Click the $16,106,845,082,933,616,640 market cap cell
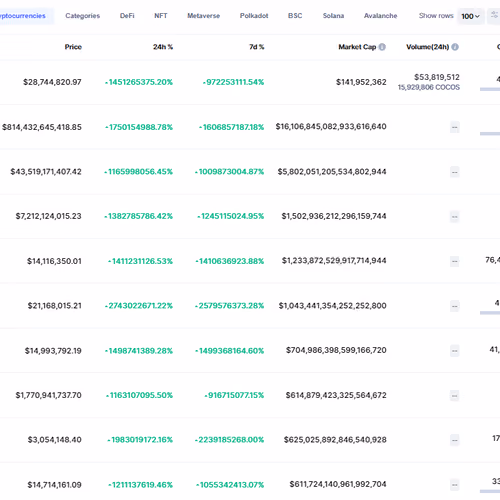Viewport: 500px width, 500px height. (x=331, y=127)
